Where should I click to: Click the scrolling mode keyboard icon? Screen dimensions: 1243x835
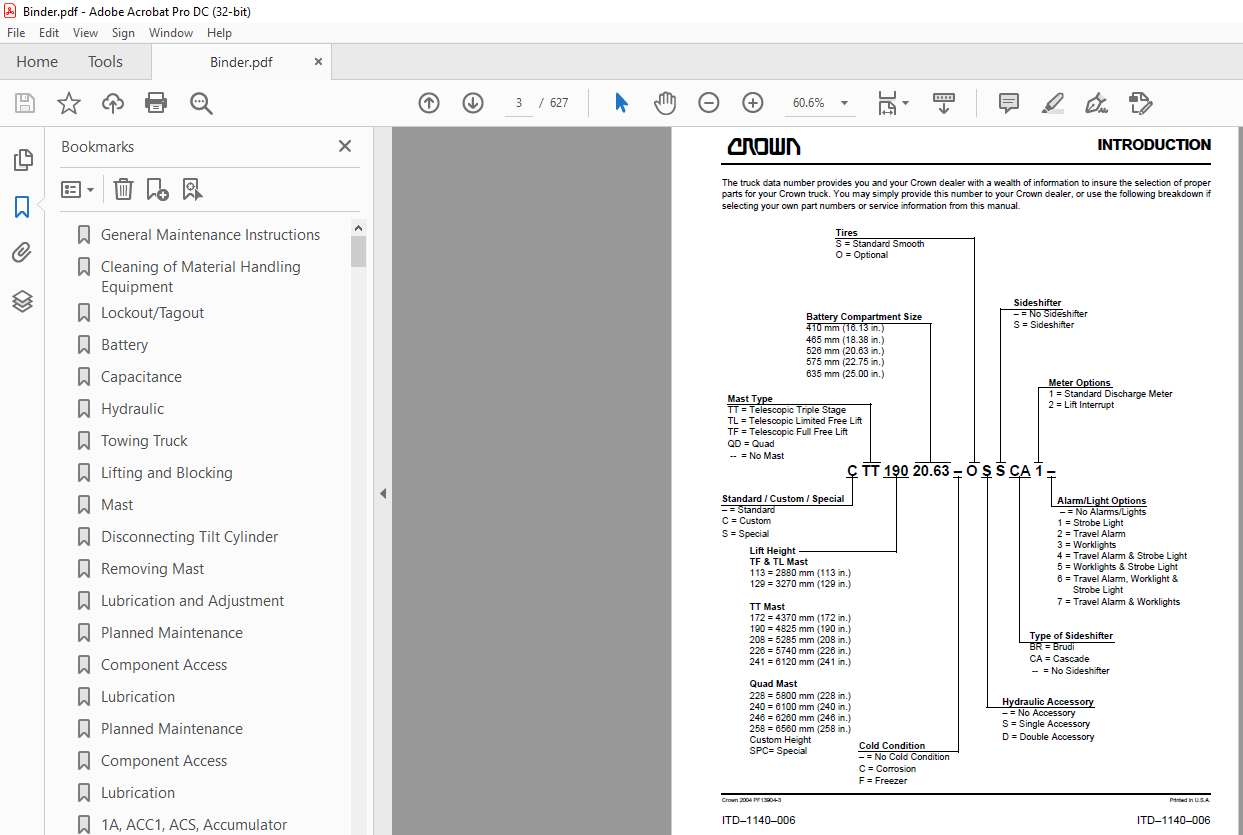click(944, 103)
